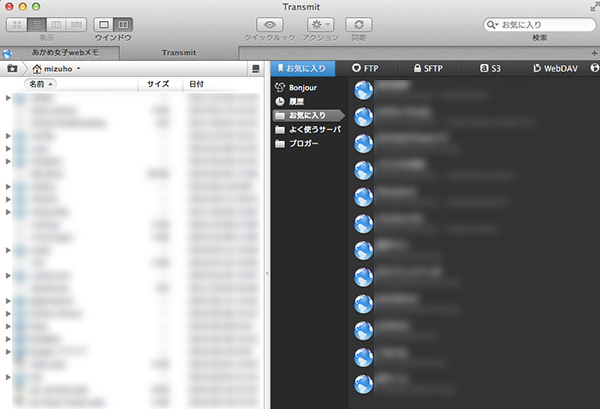Open Quick Look eye icon
The image size is (600, 409).
click(270, 25)
